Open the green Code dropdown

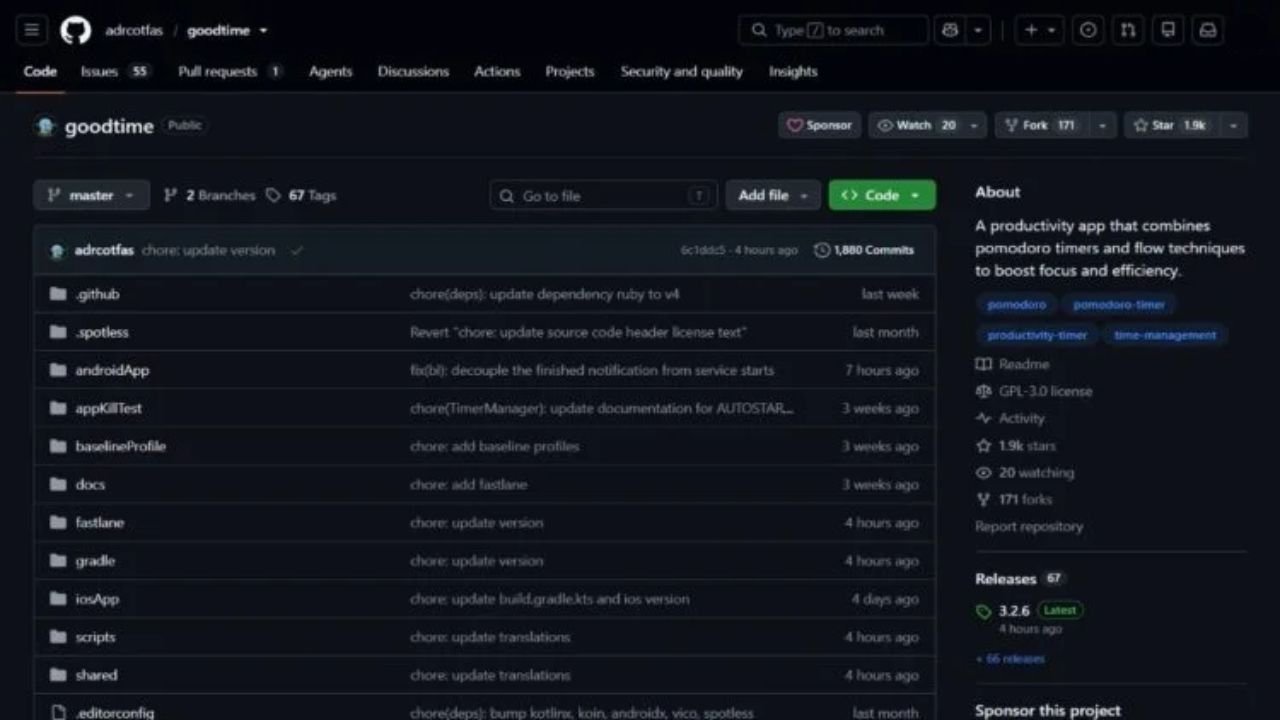pyautogui.click(x=882, y=195)
